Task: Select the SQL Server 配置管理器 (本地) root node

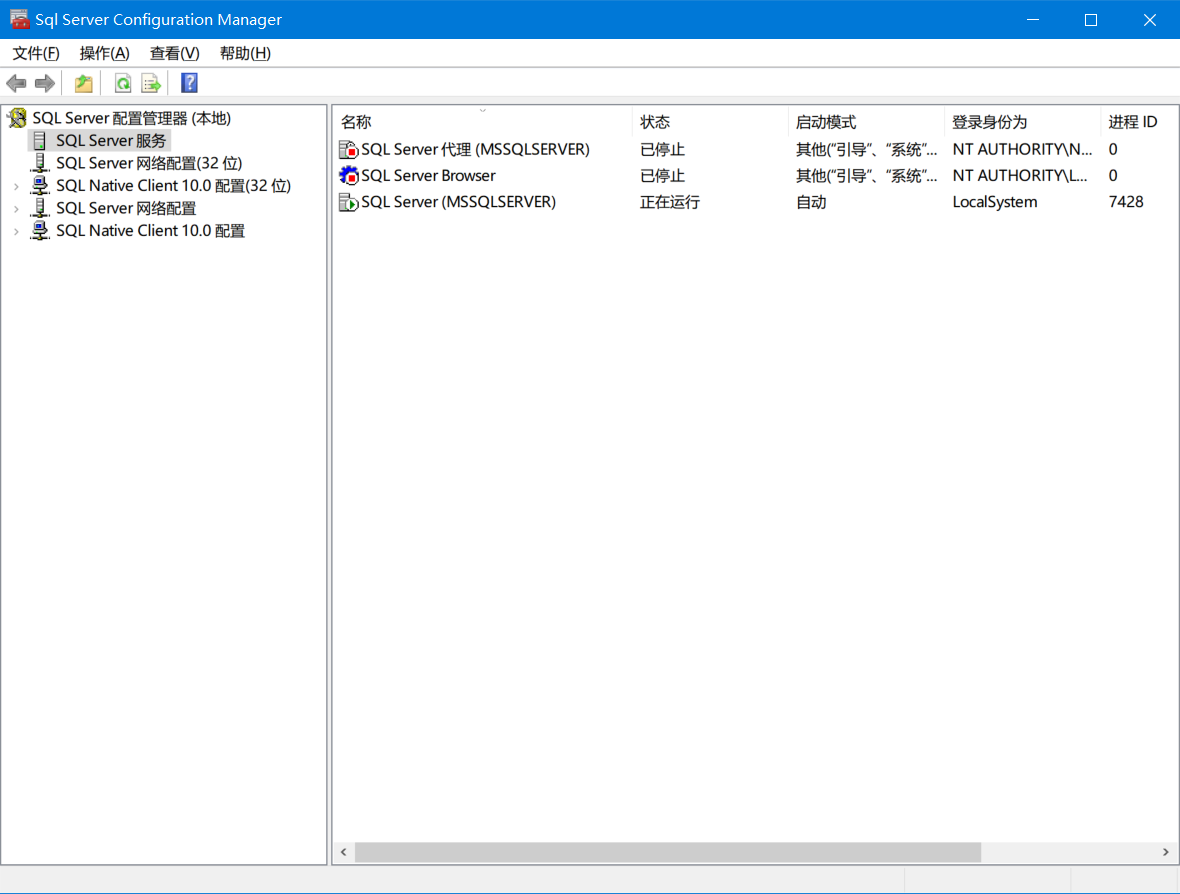Action: (x=131, y=118)
